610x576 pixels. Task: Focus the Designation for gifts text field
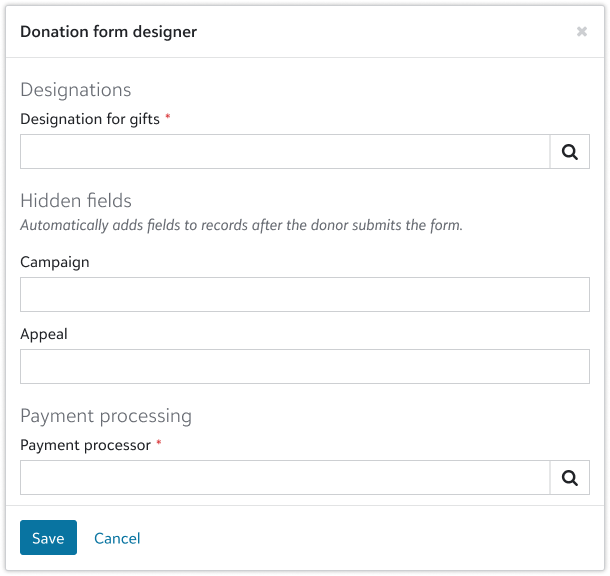[x=285, y=152]
